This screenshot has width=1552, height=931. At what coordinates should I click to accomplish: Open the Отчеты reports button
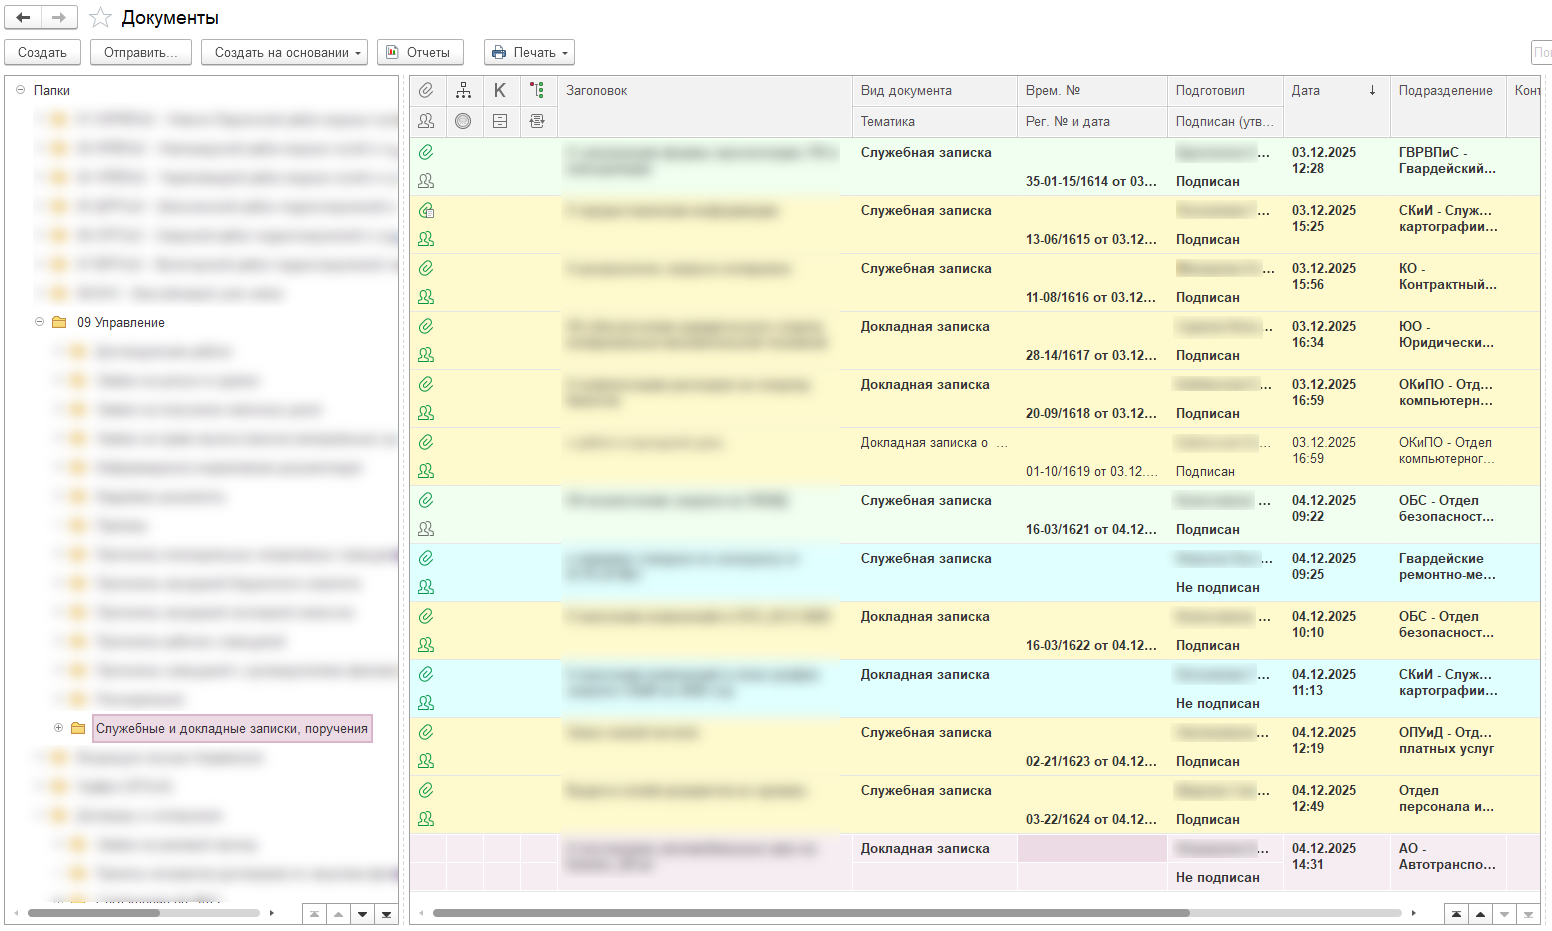click(420, 52)
